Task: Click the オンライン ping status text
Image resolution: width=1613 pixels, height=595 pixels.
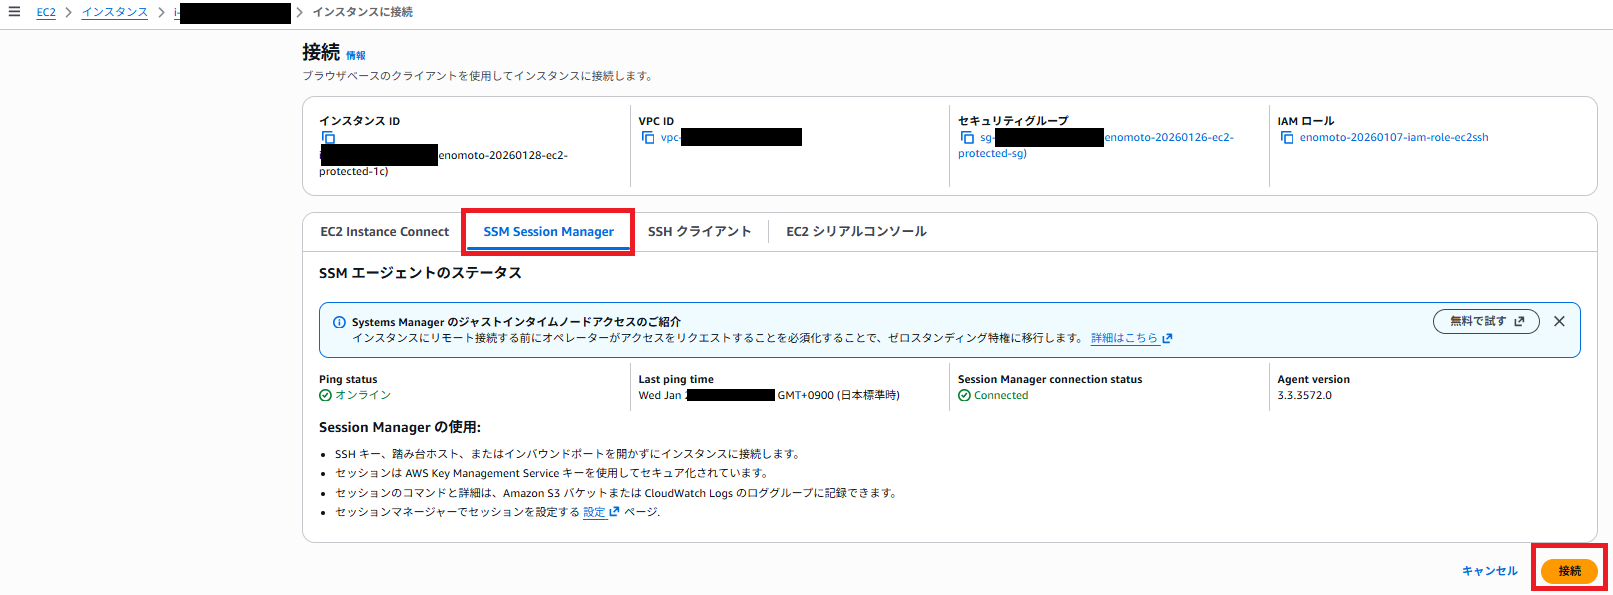Action: click(363, 396)
